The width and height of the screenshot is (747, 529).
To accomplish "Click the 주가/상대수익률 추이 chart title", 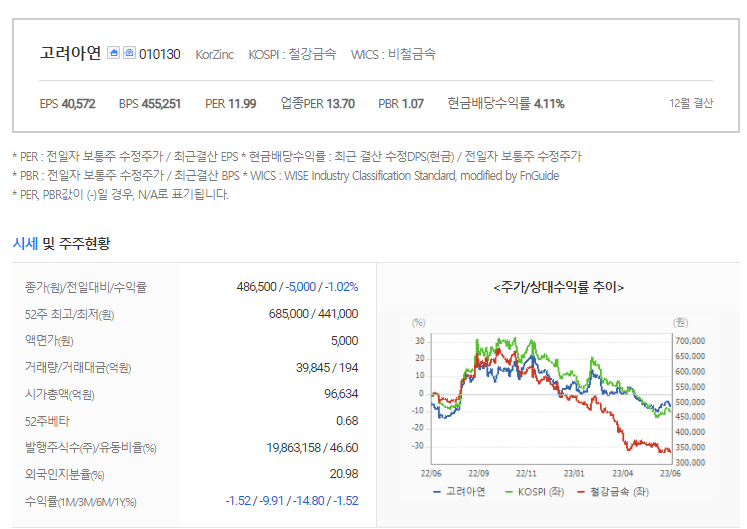I will [558, 287].
